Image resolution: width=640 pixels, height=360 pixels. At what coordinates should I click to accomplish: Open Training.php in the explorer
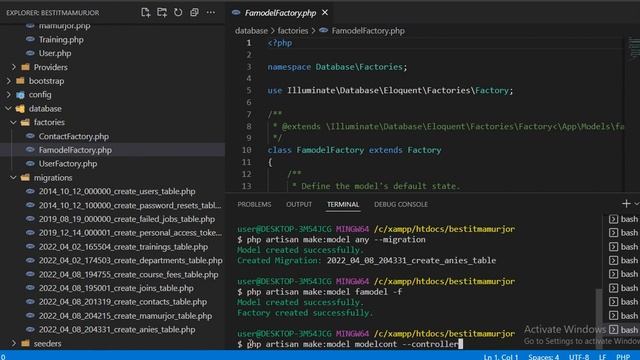coord(61,40)
